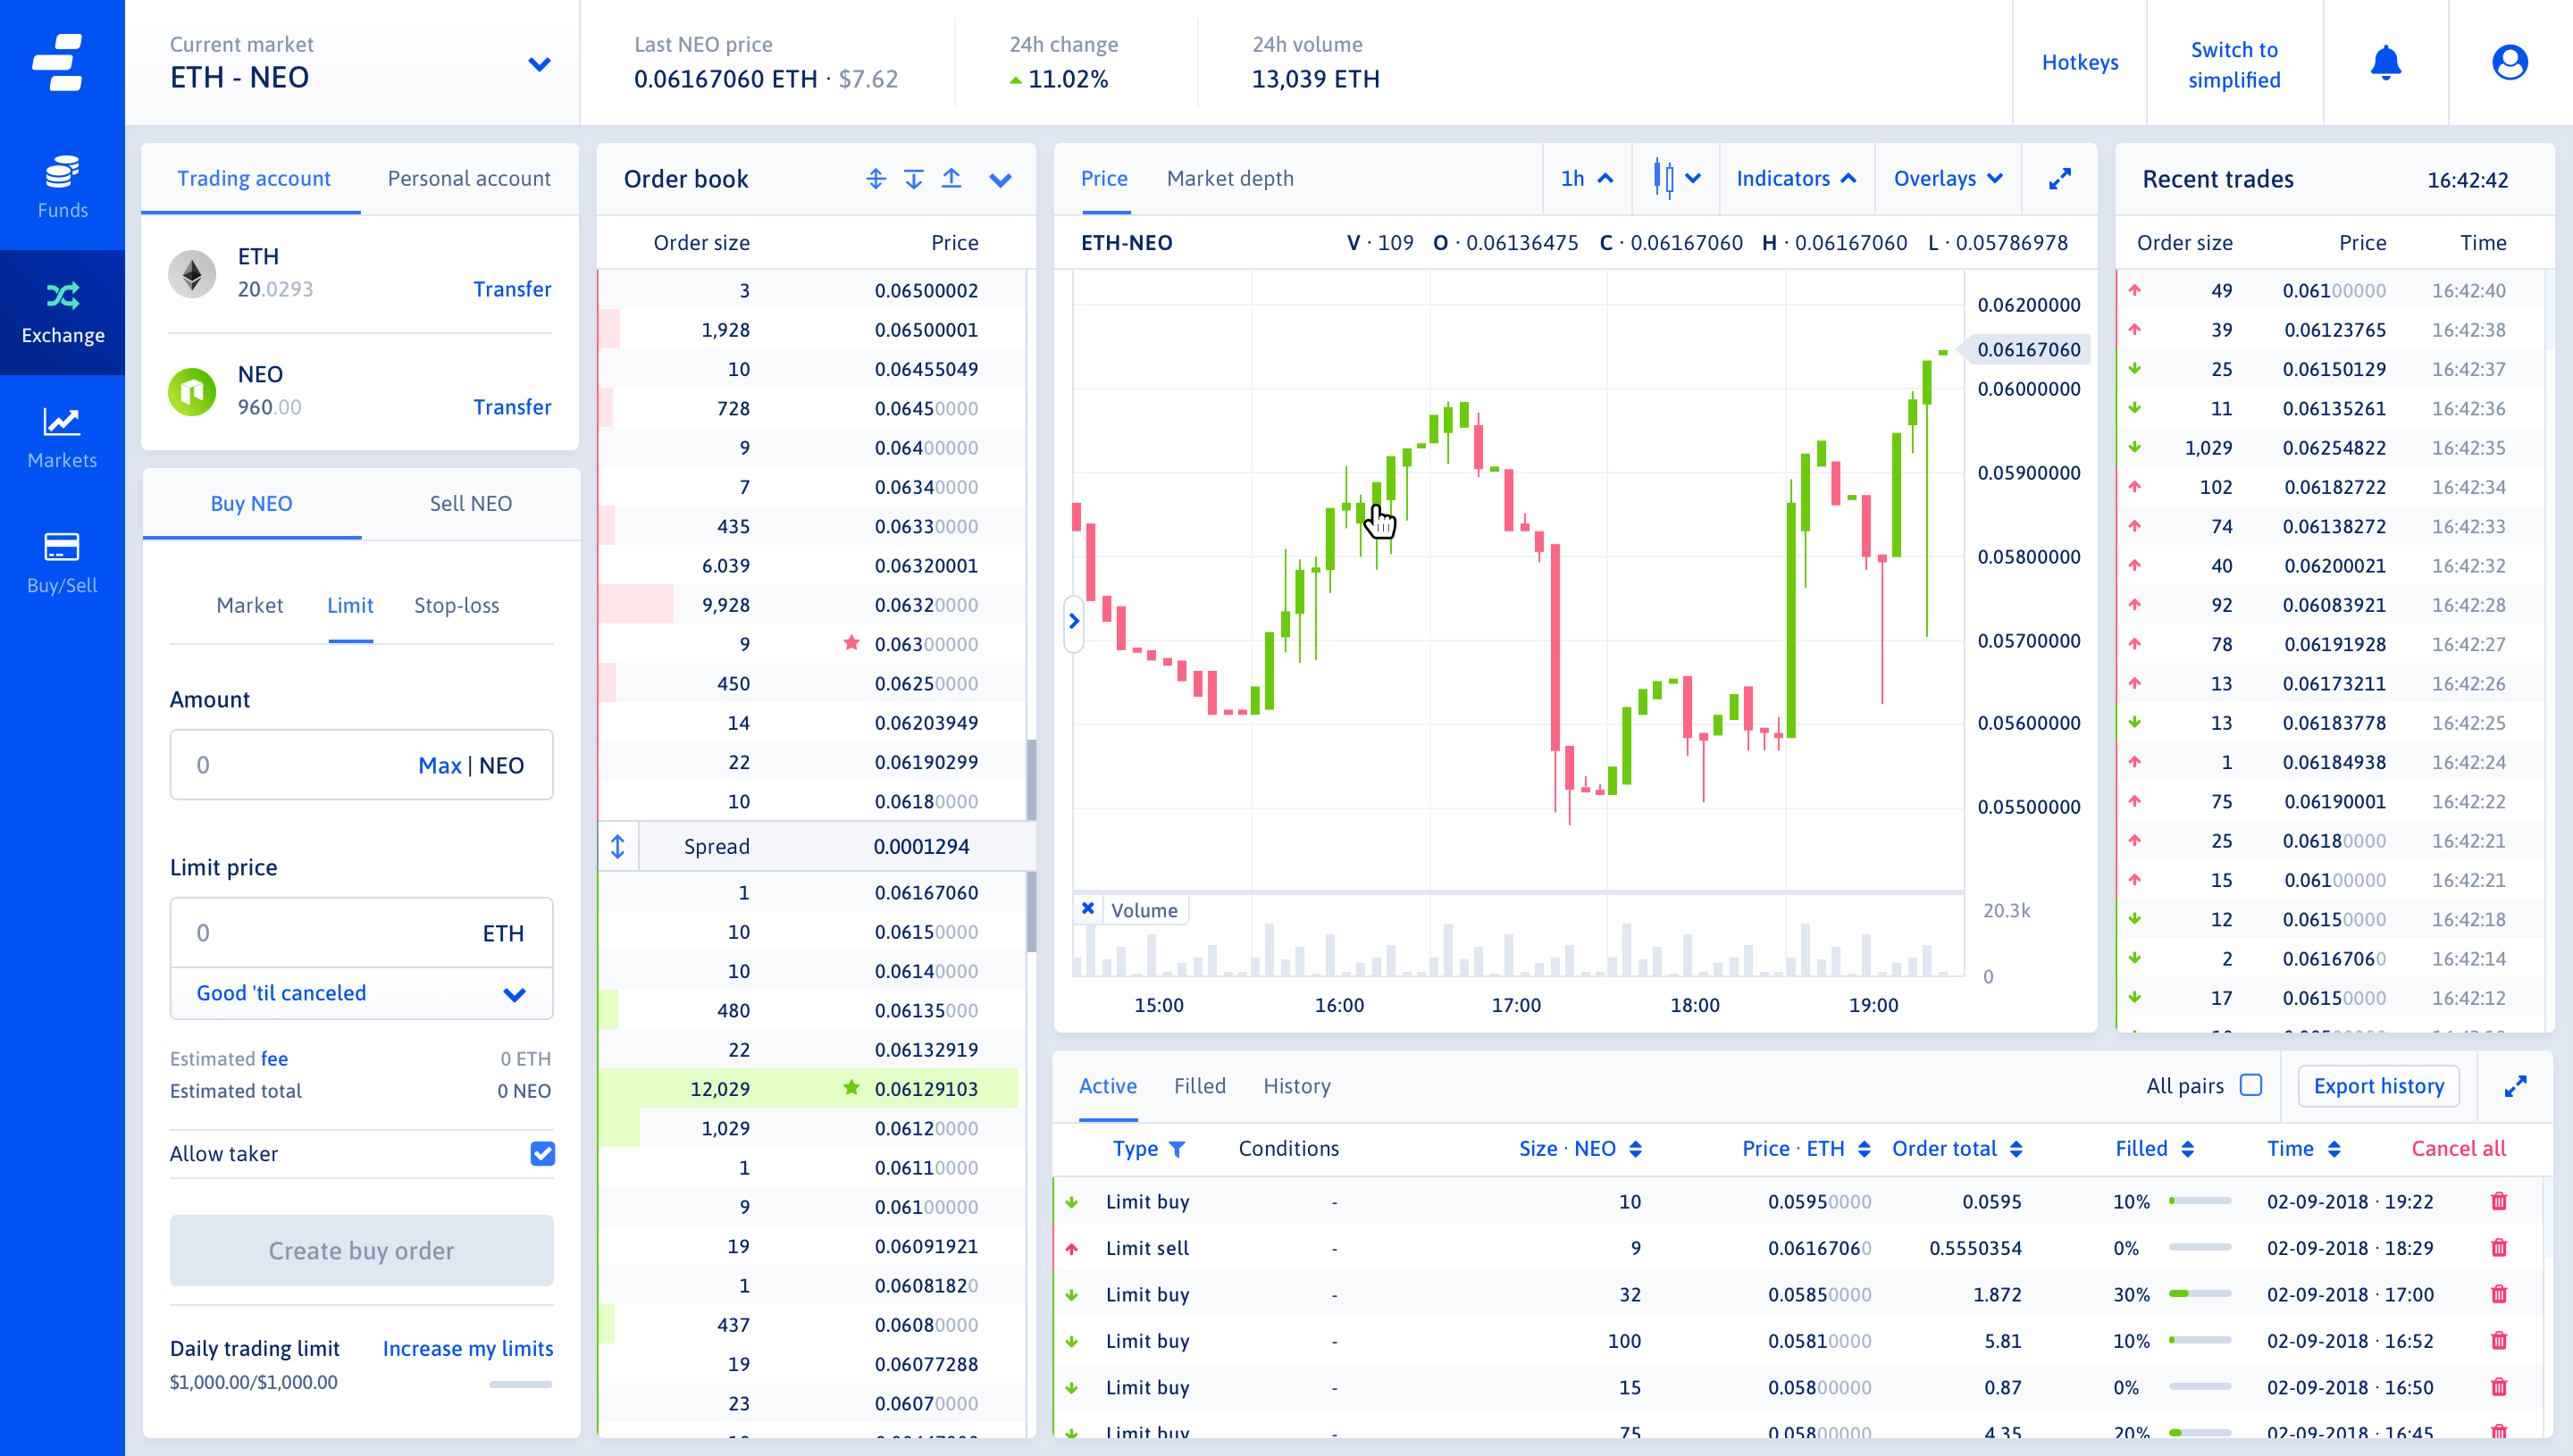This screenshot has width=2573, height=1456.
Task: Delete the Limit sell order with trash icon
Action: coord(2498,1247)
